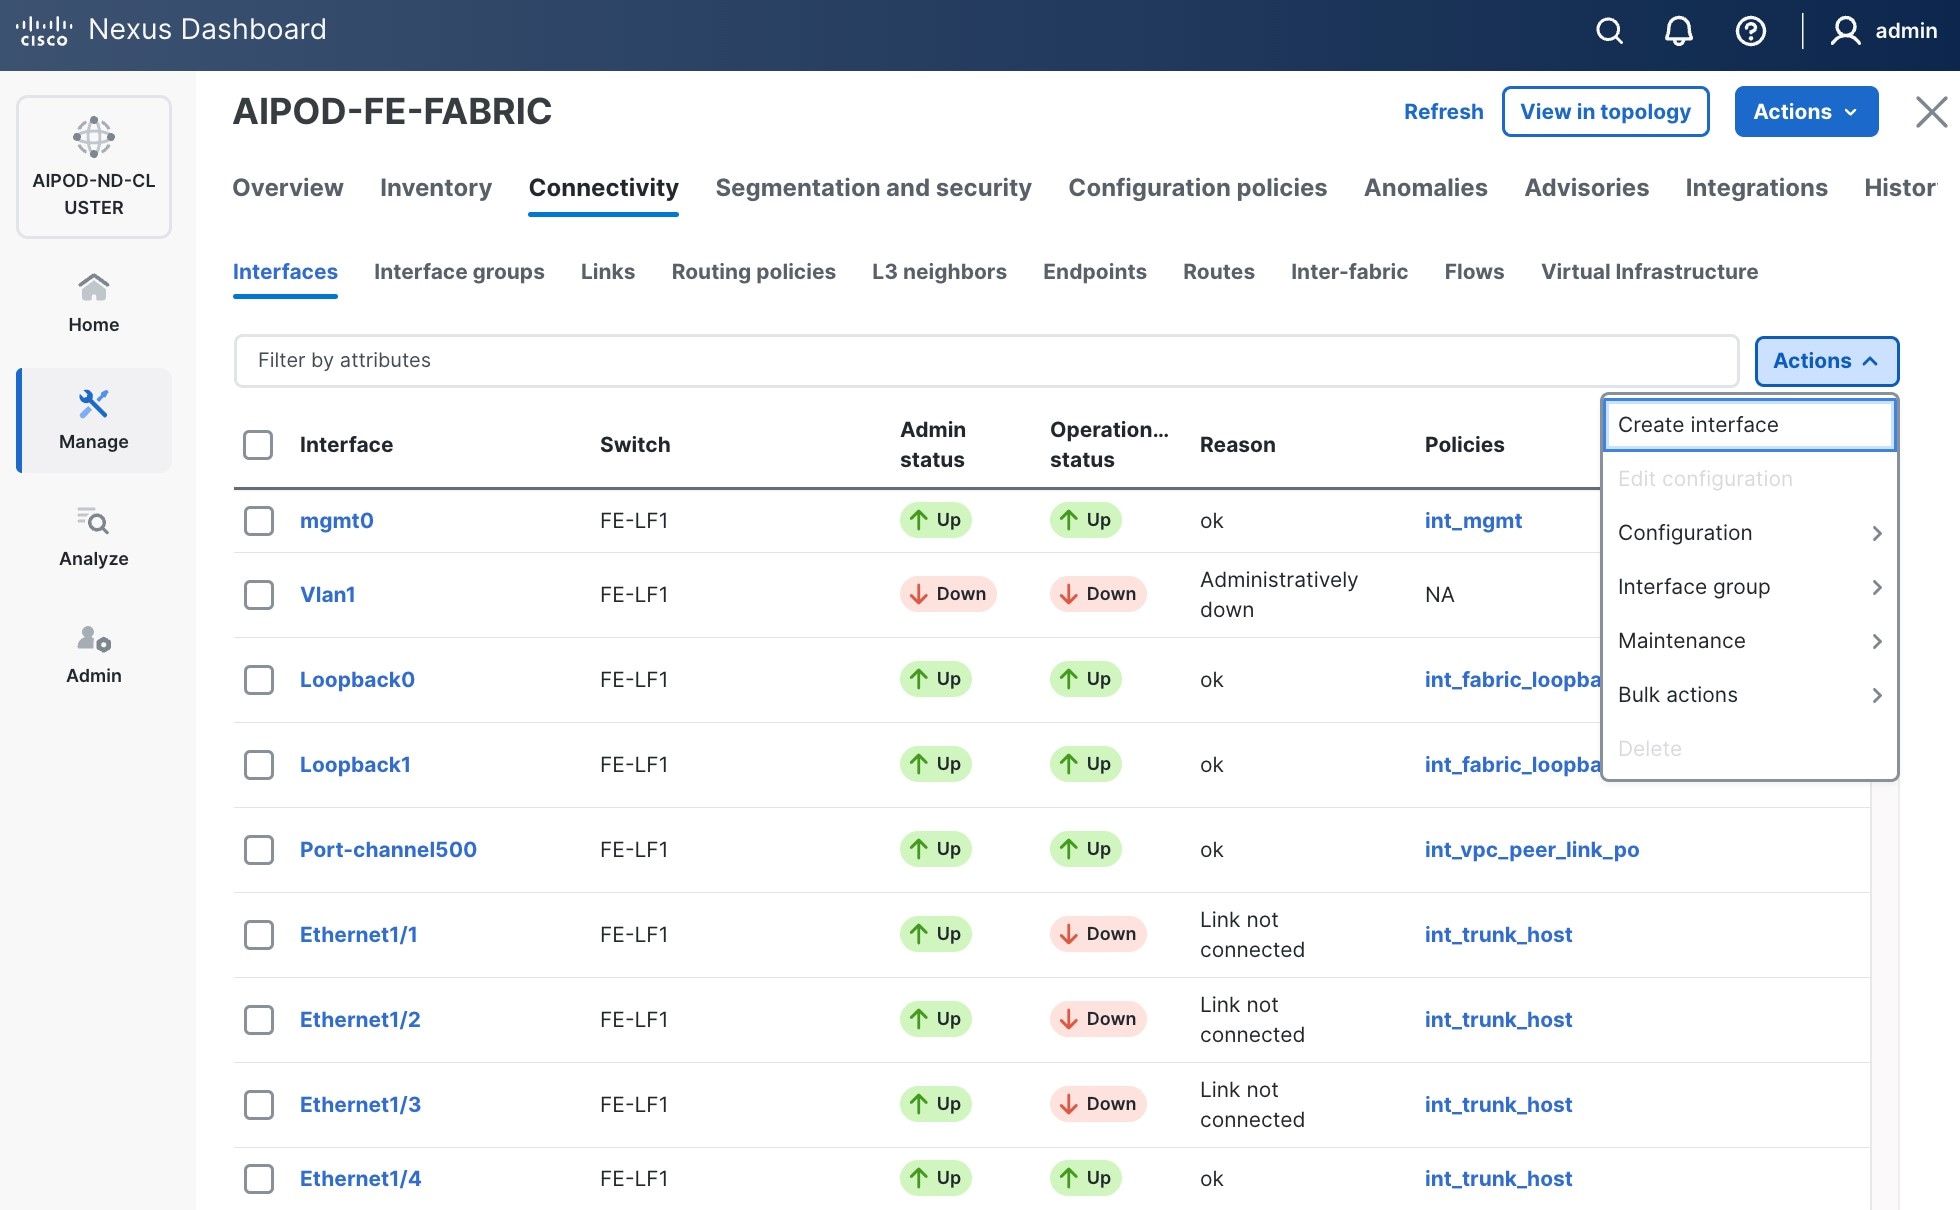Toggle the select-all checkbox in table header
This screenshot has width=1960, height=1210.
click(x=258, y=444)
